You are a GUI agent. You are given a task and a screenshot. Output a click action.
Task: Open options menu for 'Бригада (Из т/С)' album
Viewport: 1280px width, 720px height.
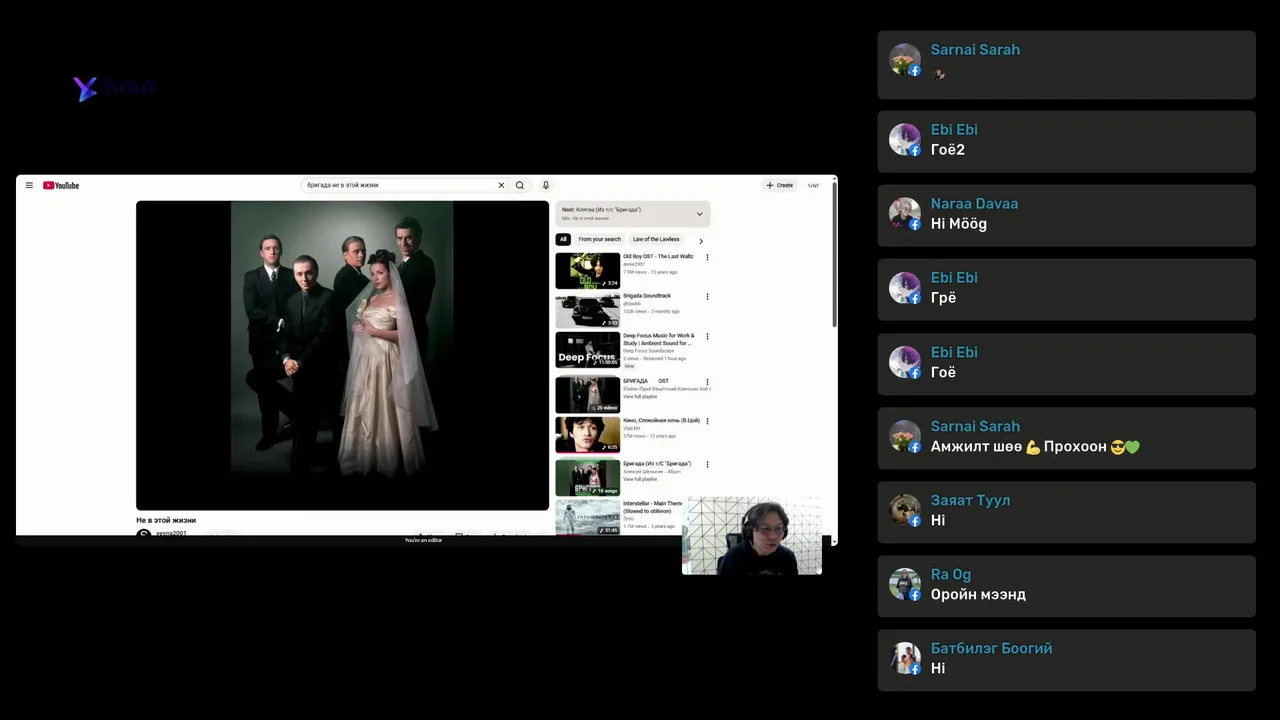707,464
